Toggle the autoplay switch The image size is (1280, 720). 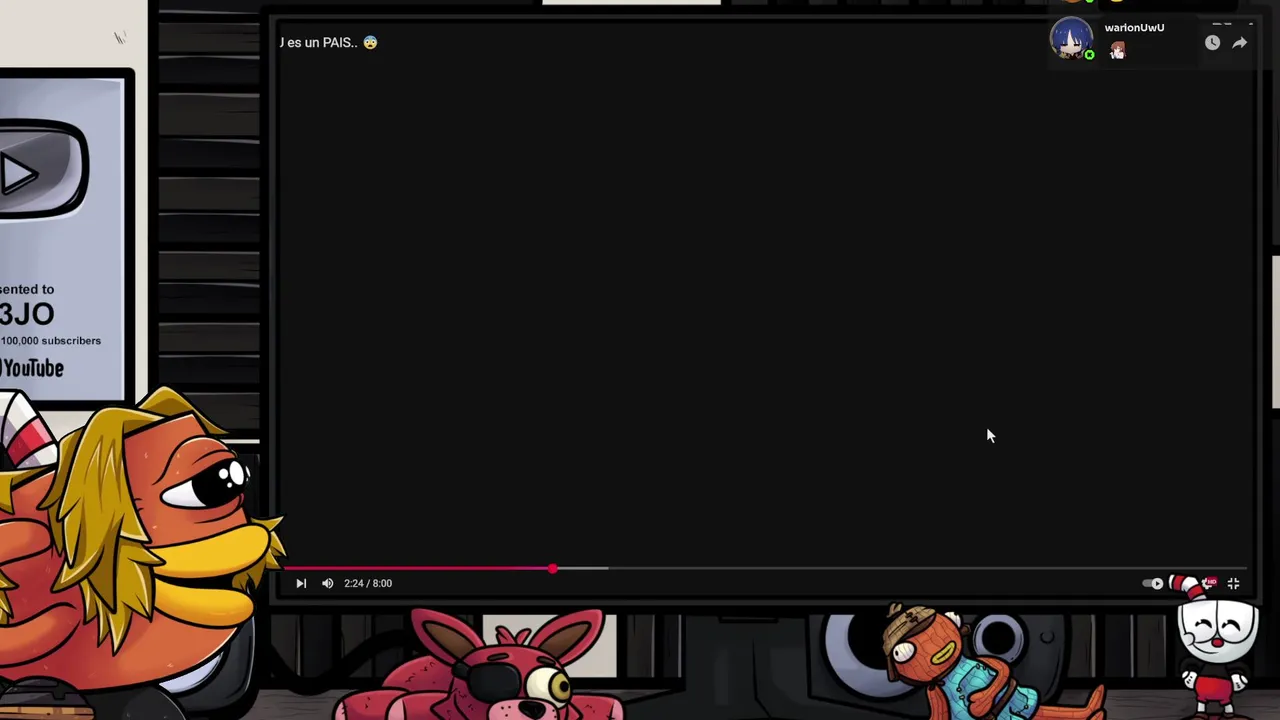pyautogui.click(x=1153, y=583)
